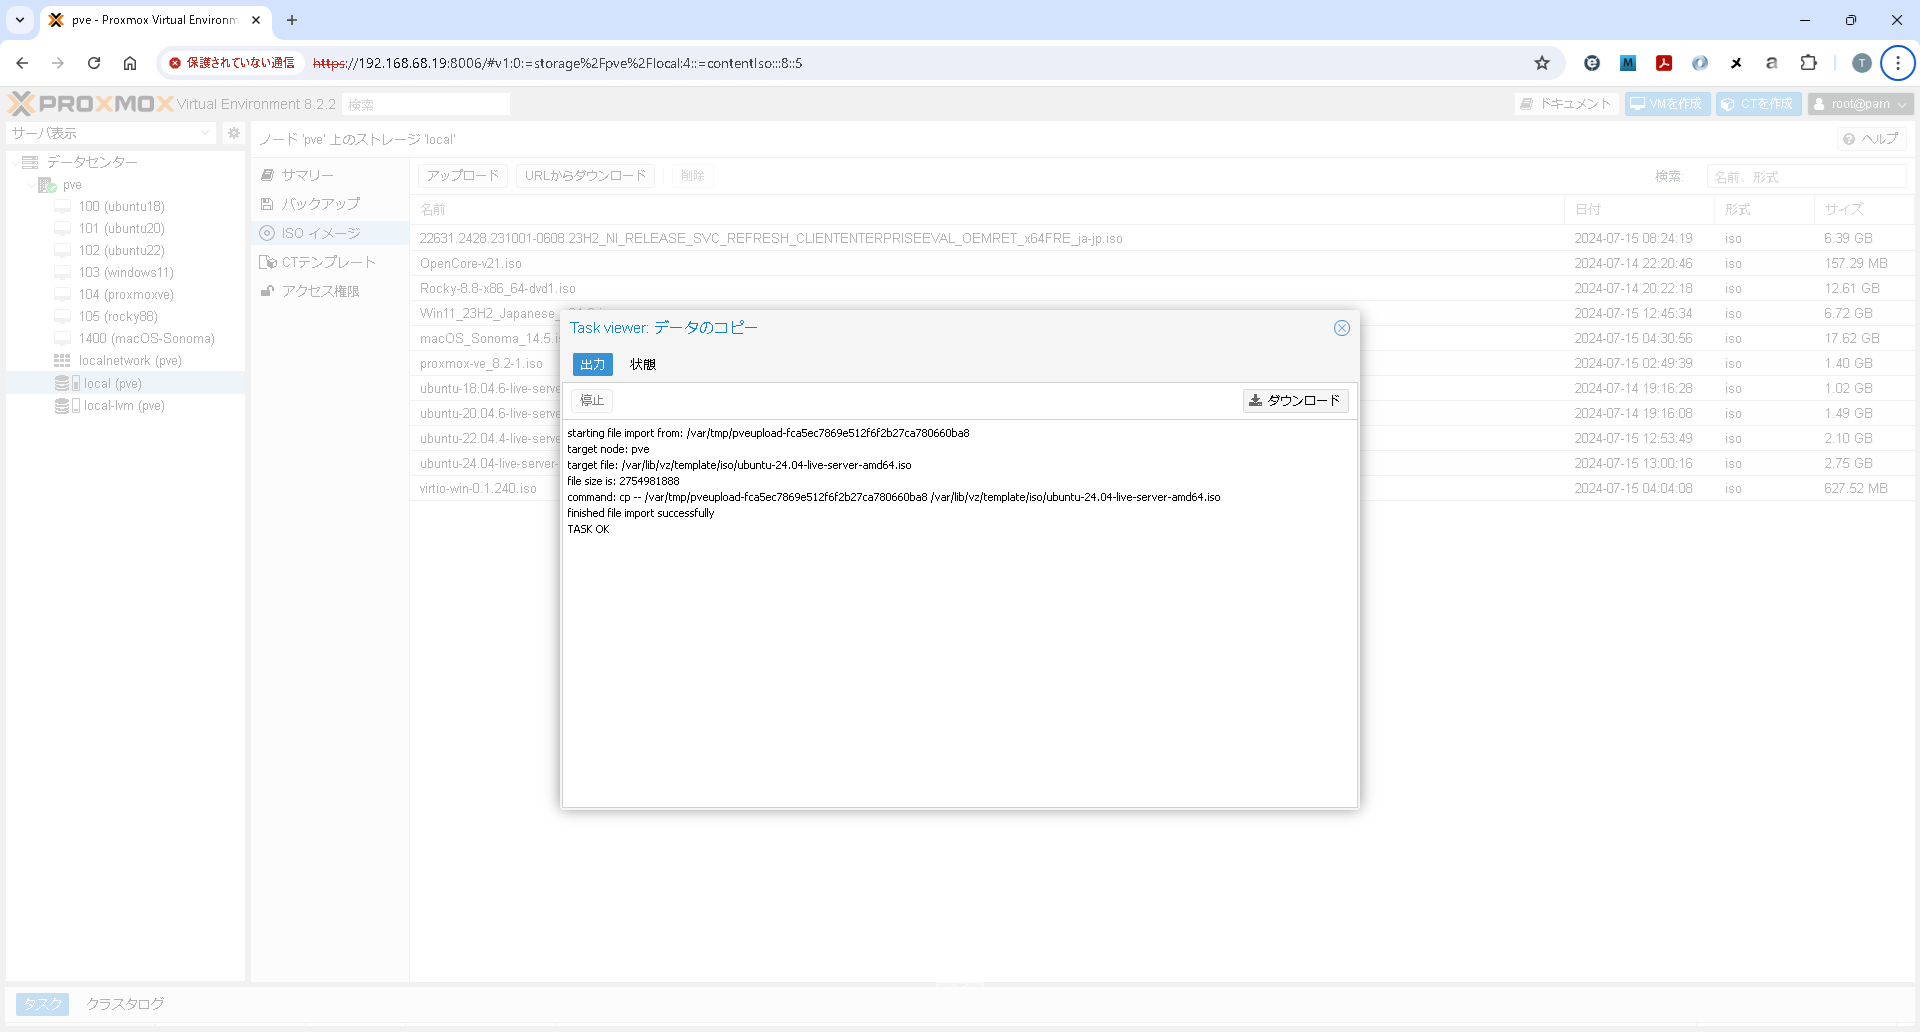
Task: Switch to the タスク log tab
Action: [x=43, y=1004]
